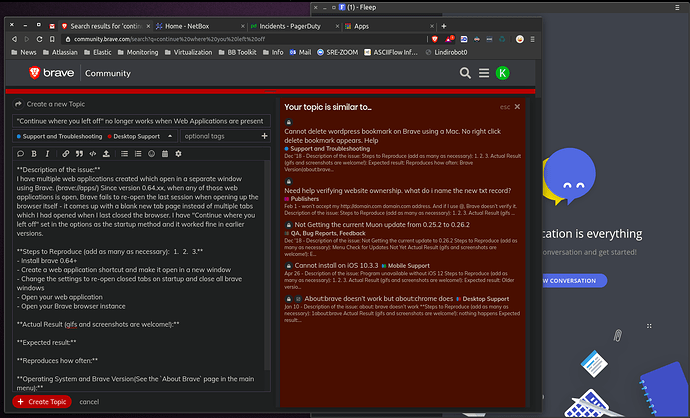Click the Publishers category label
This screenshot has width=690, height=418.
click(x=301, y=199)
